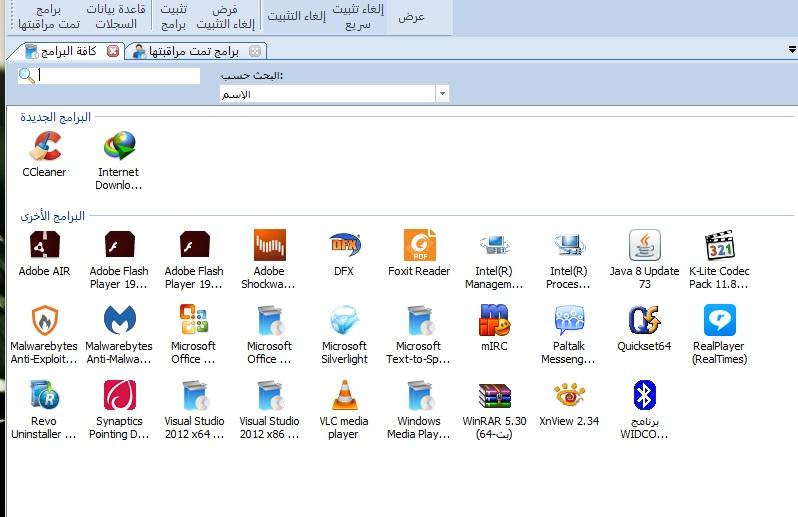Select the Revo Uninstaller icon
The height and width of the screenshot is (517, 798).
pyautogui.click(x=45, y=395)
